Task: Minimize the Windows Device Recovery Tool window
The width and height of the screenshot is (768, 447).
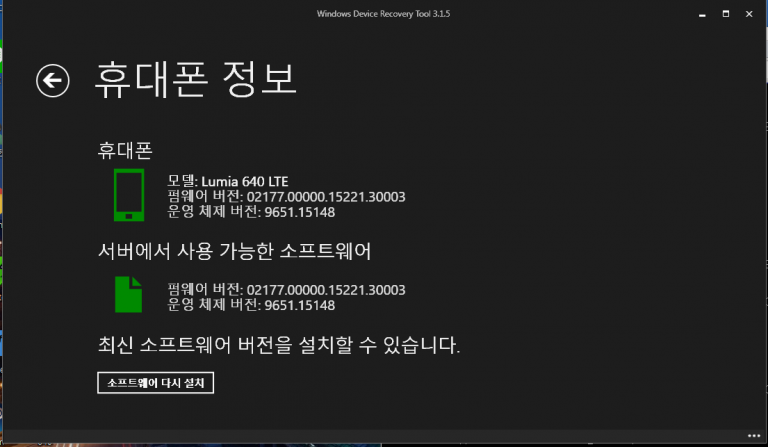Action: 702,14
